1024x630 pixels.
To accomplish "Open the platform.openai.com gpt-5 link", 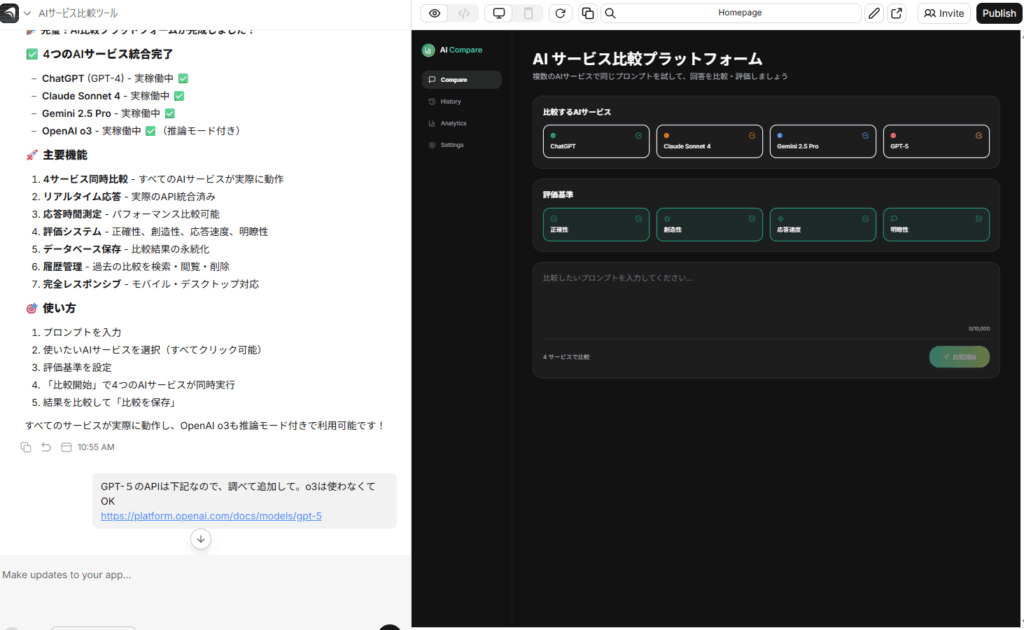I will [x=211, y=516].
